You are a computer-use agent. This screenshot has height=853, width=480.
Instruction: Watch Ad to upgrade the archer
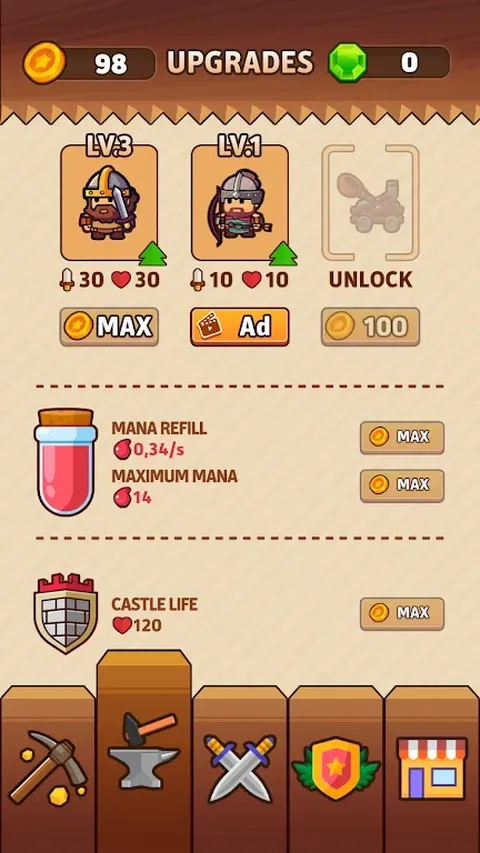[240, 326]
